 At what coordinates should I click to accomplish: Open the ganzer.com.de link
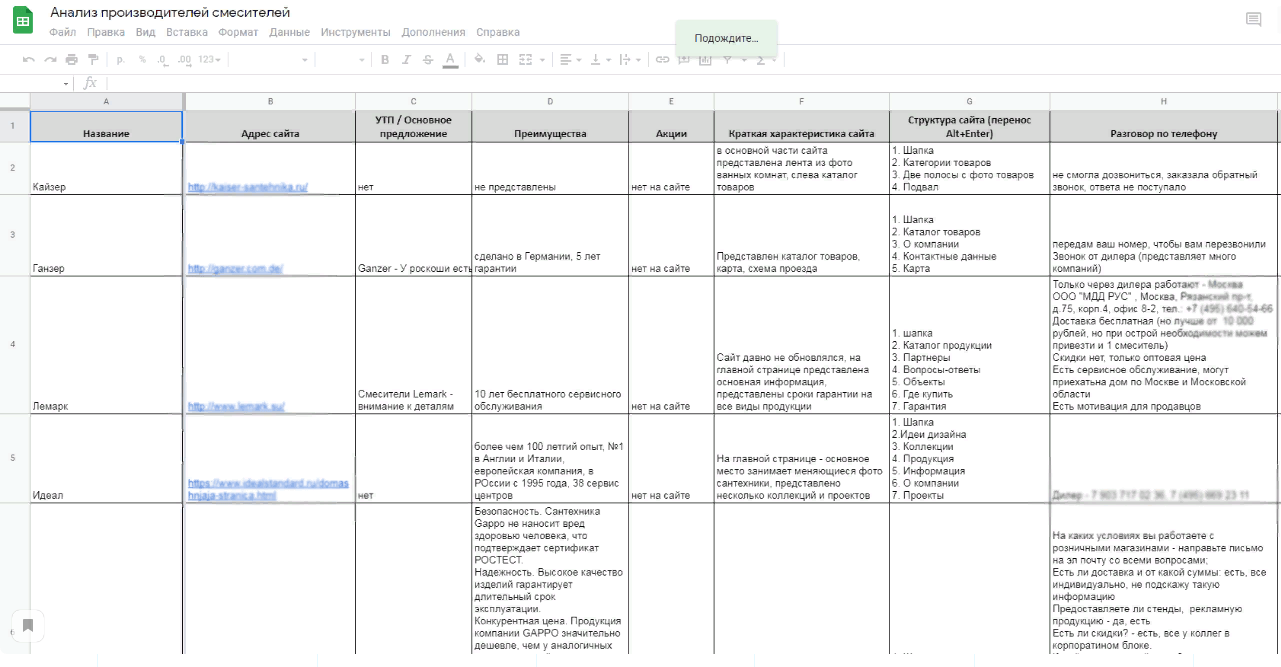point(236,269)
